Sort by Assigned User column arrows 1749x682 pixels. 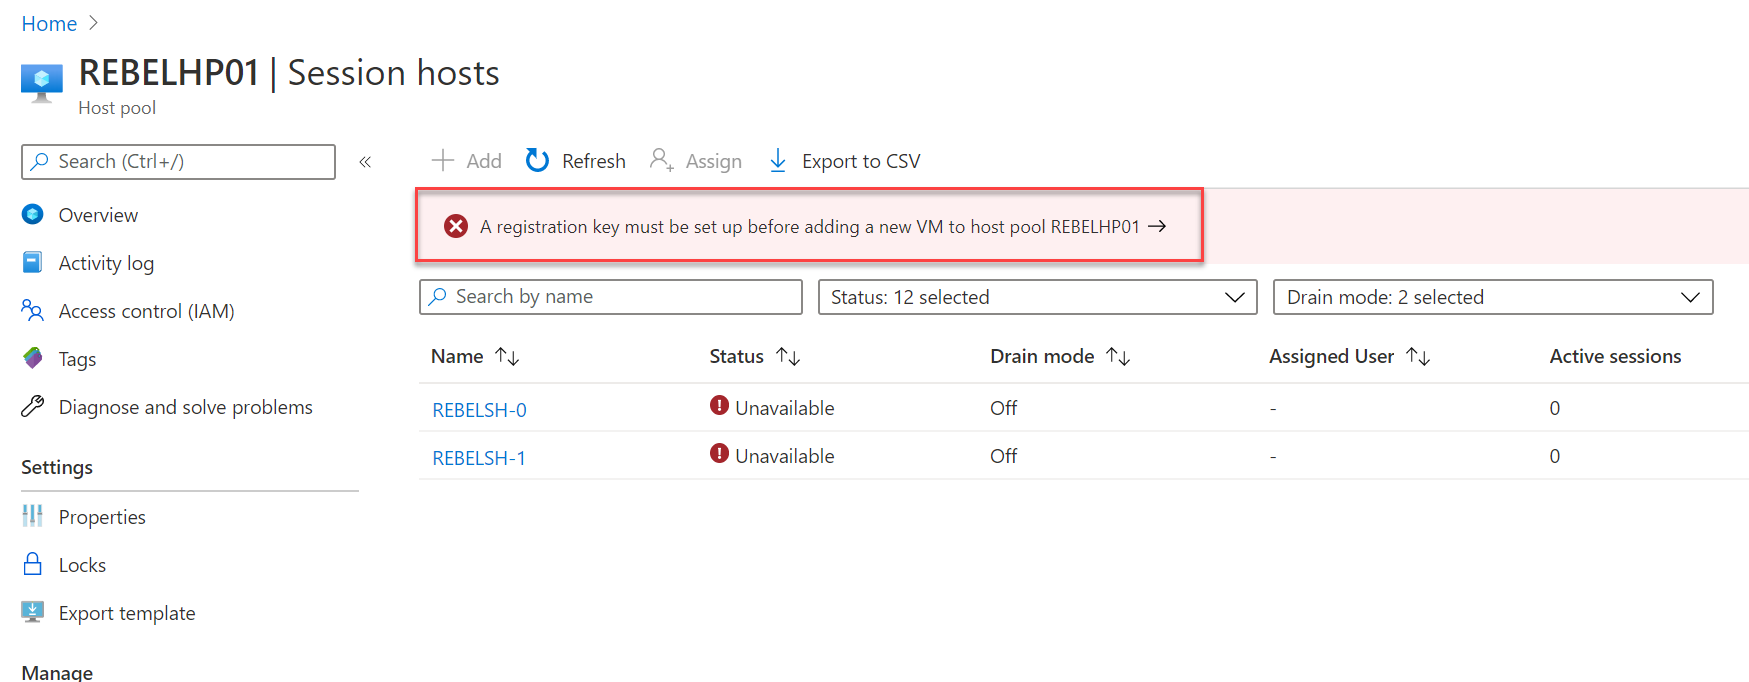pos(1418,356)
